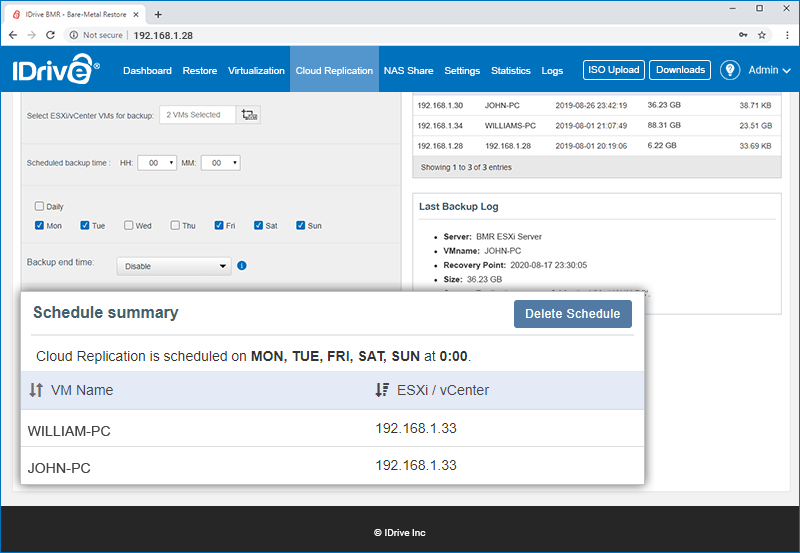Open the Dashboard page
Viewport: 800px width, 553px height.
click(147, 70)
